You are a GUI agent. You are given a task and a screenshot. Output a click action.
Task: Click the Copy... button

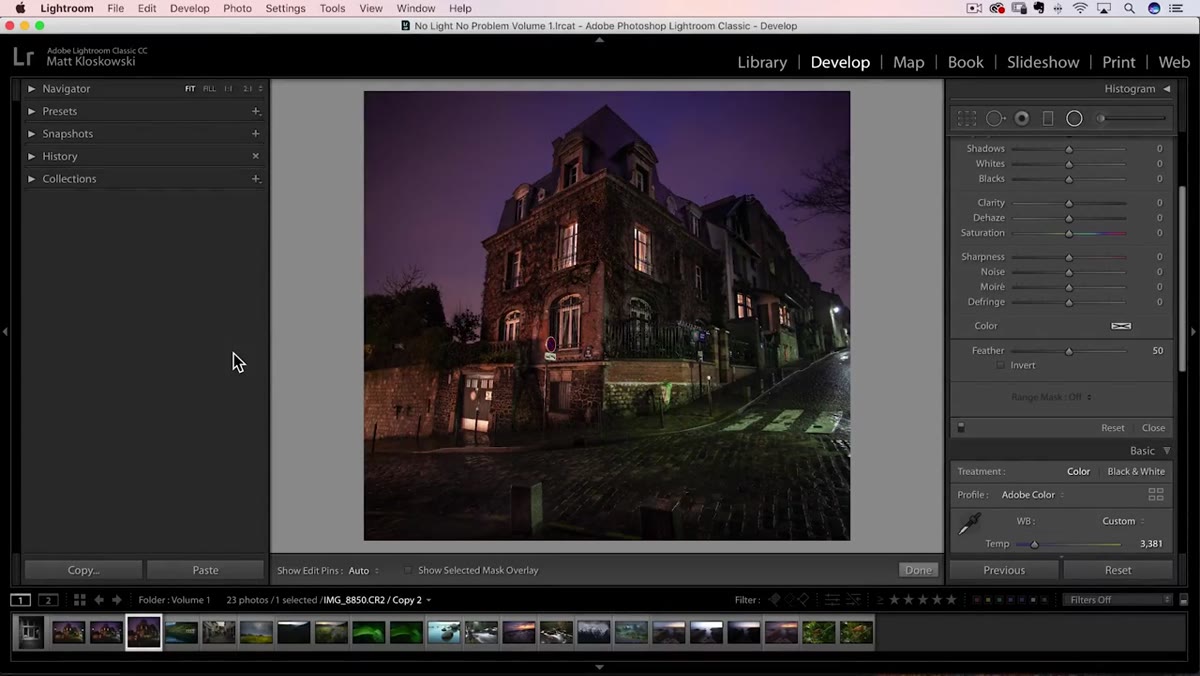click(x=83, y=570)
